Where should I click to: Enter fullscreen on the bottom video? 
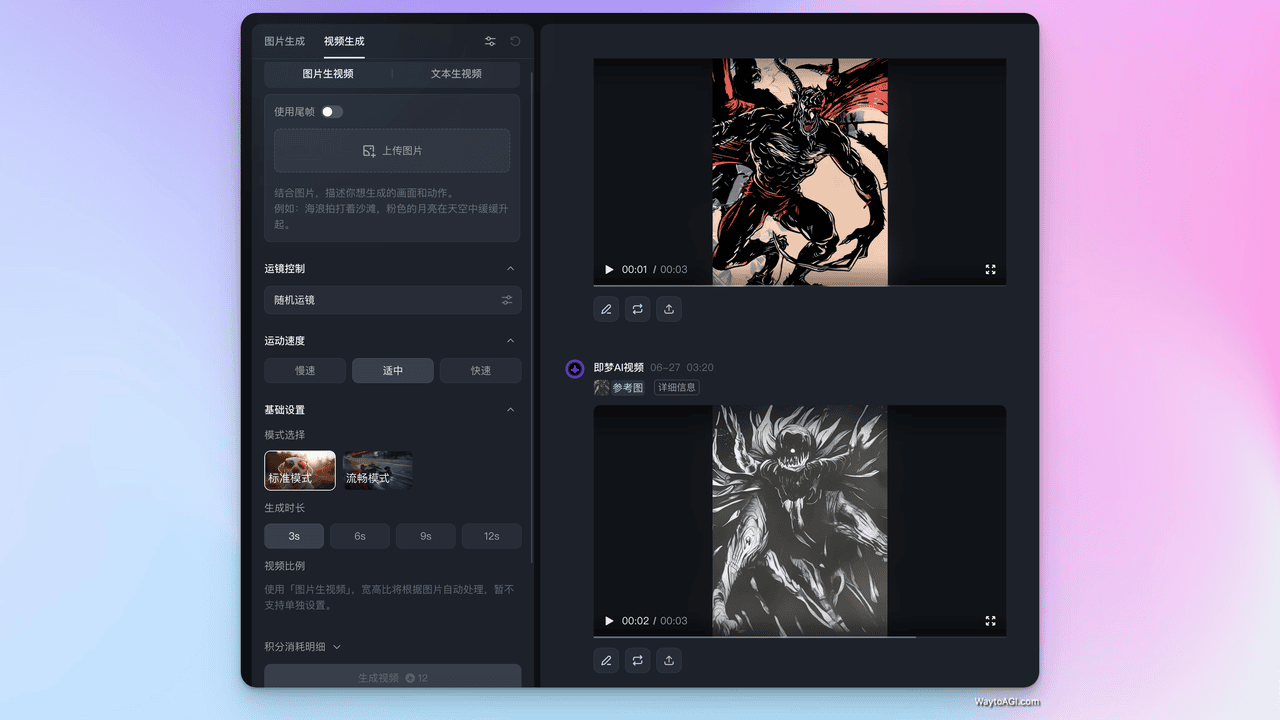(990, 621)
